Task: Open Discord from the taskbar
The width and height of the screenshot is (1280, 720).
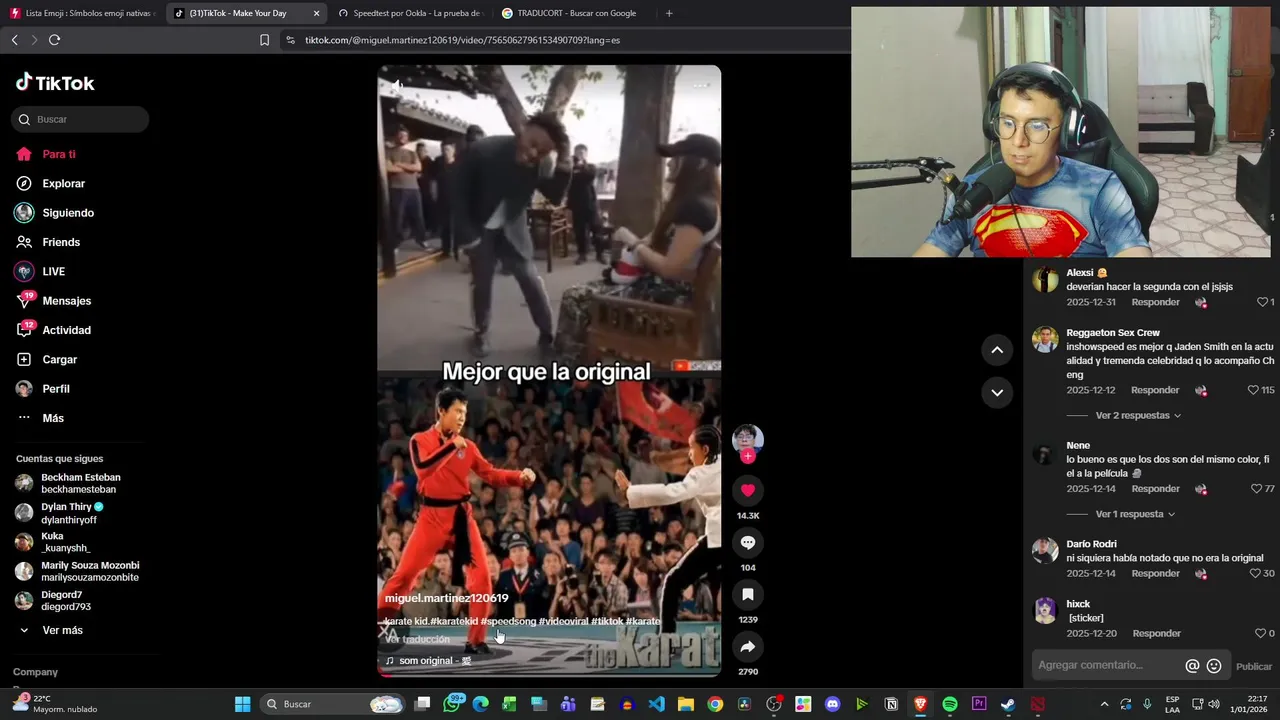Action: 832,704
